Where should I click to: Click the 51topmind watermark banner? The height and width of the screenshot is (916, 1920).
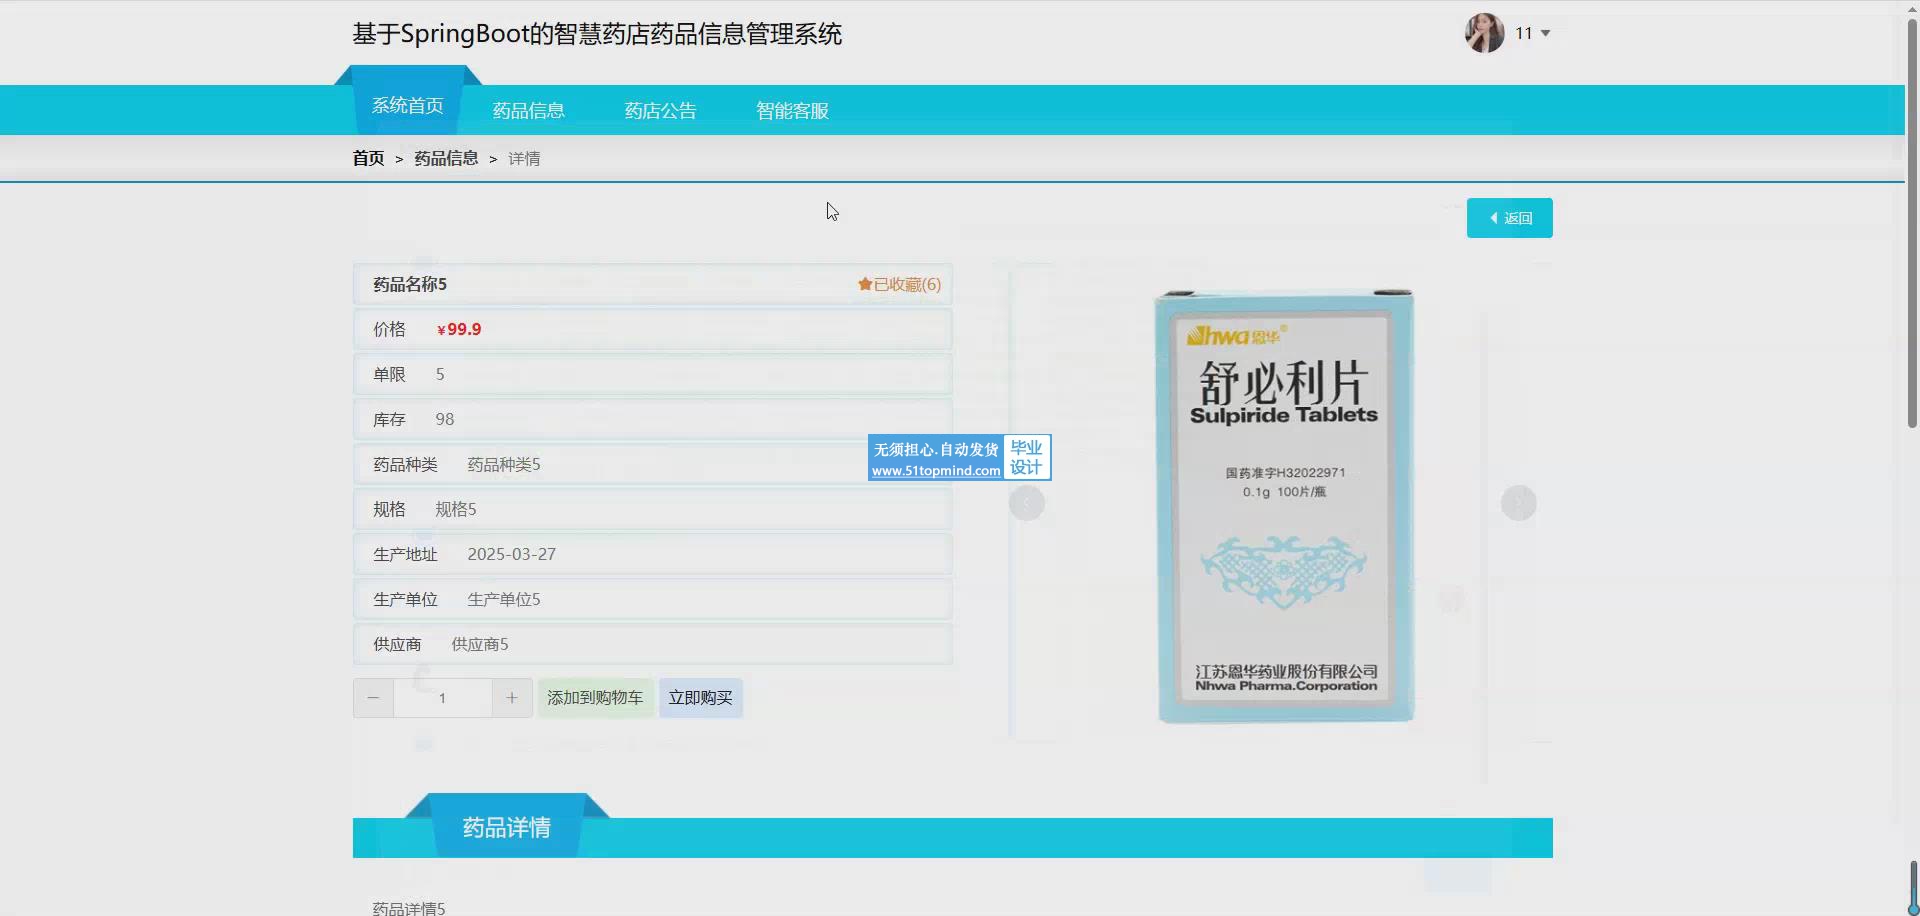coord(958,459)
